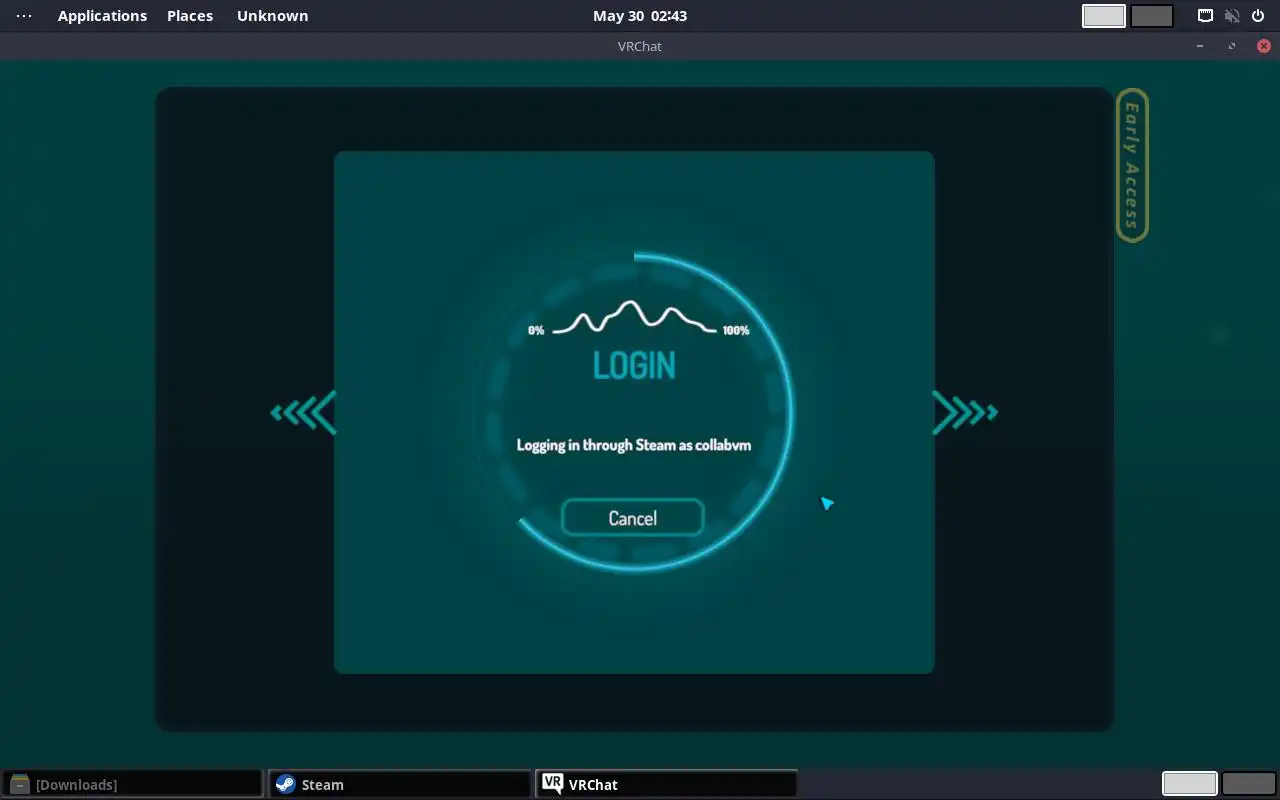1280x800 pixels.
Task: Click the right triple-chevron arrow
Action: [x=965, y=412]
